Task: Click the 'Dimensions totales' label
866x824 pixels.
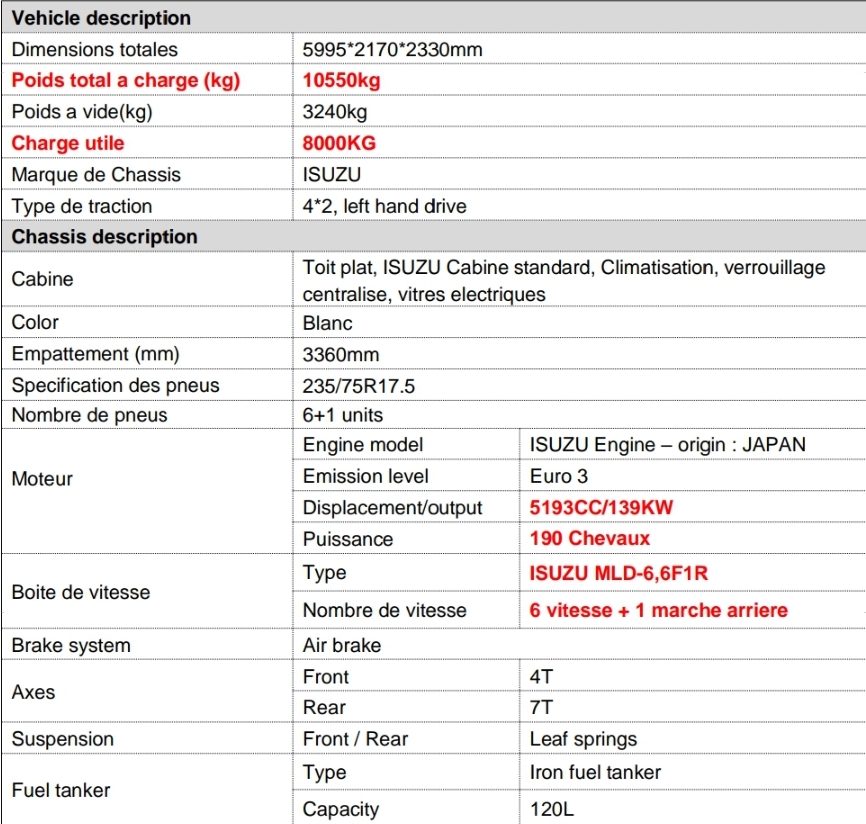Action: click(94, 50)
